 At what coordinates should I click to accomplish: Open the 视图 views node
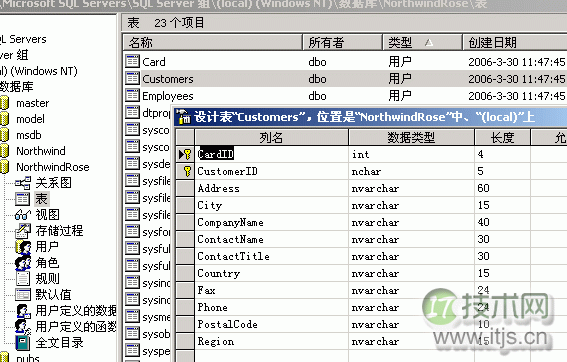click(47, 215)
